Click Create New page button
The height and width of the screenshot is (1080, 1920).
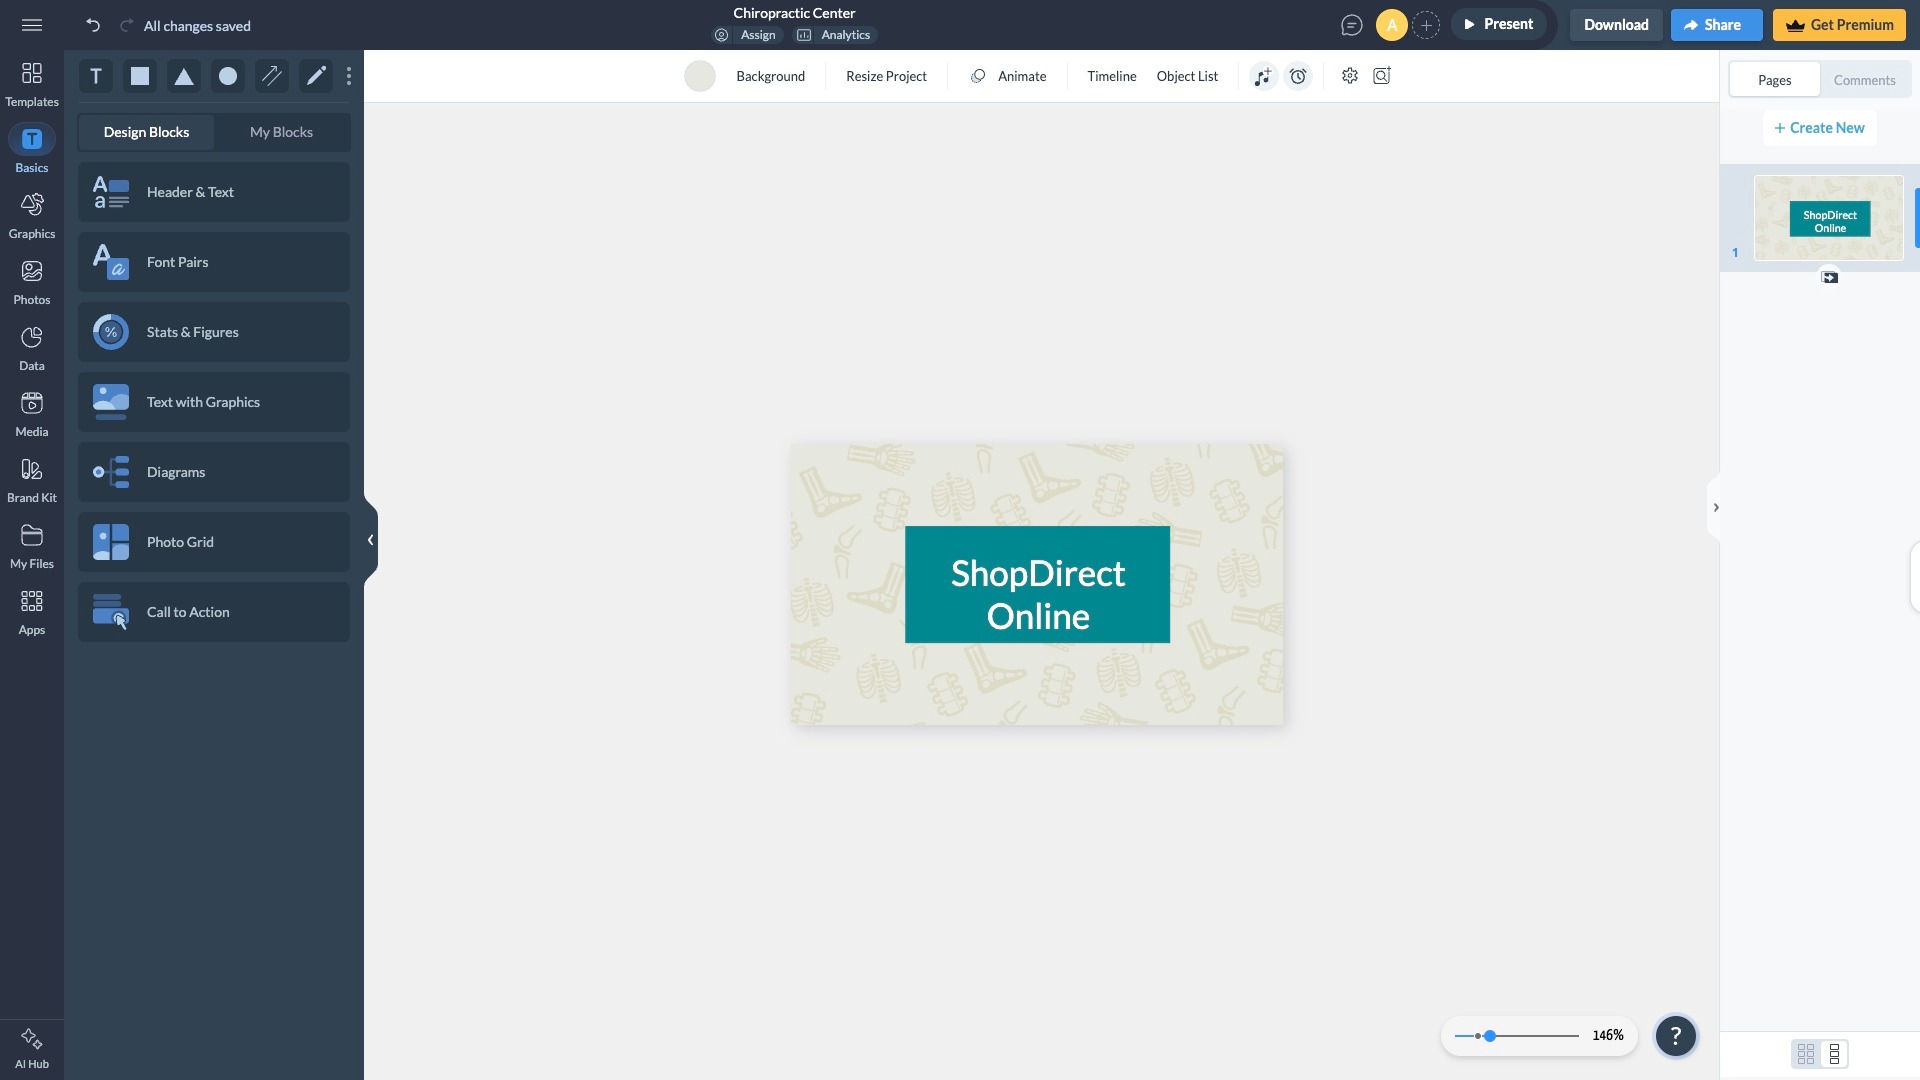click(1819, 128)
